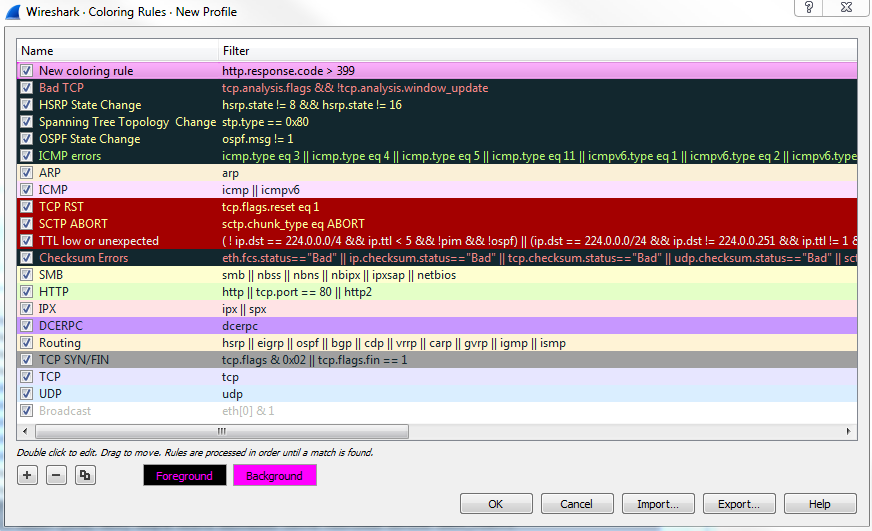Toggle the HTTP rule checkbox
The width and height of the screenshot is (872, 531).
pyautogui.click(x=26, y=291)
